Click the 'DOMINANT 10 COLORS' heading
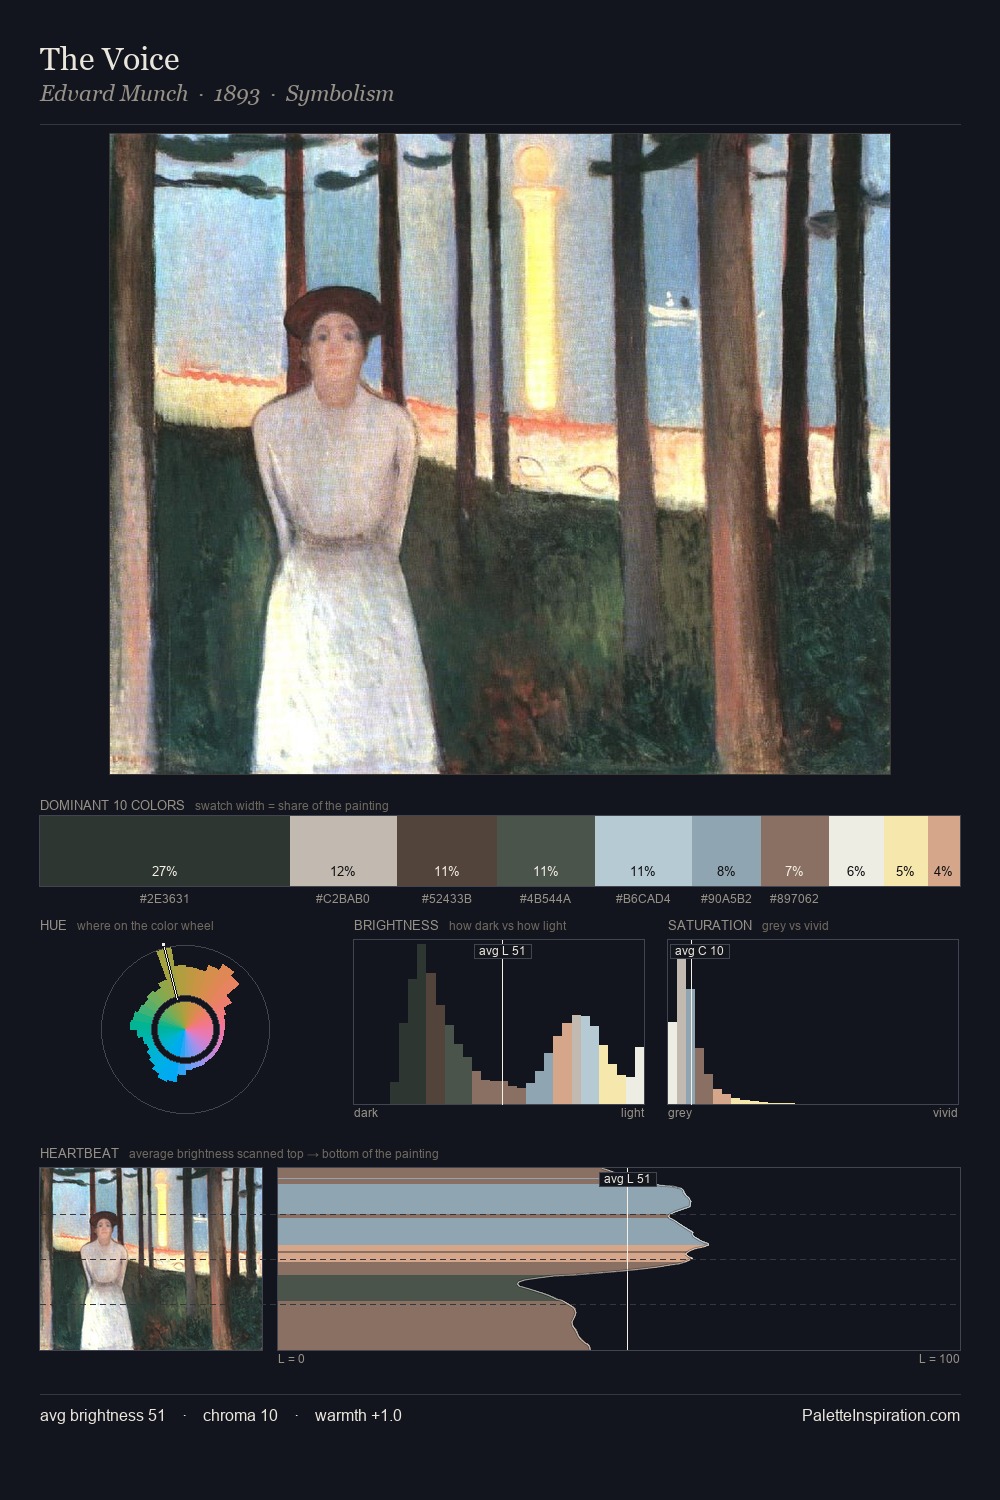 [x=112, y=805]
